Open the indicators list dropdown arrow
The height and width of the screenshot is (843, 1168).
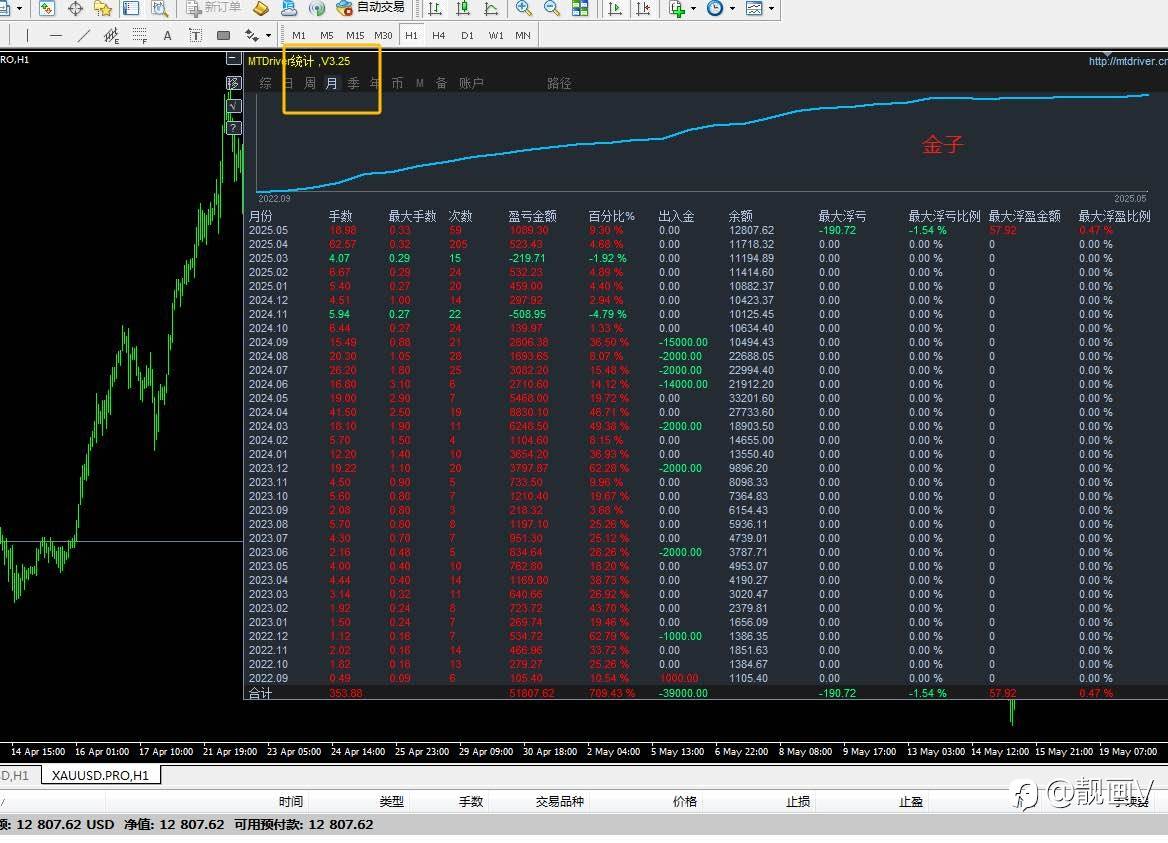[x=694, y=8]
